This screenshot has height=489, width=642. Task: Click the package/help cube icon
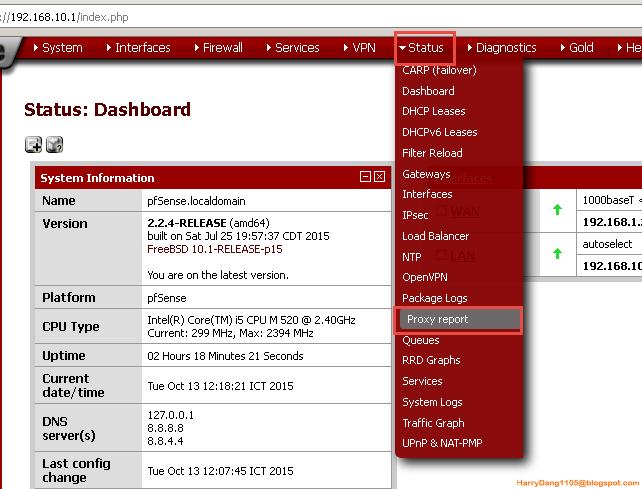[x=54, y=144]
